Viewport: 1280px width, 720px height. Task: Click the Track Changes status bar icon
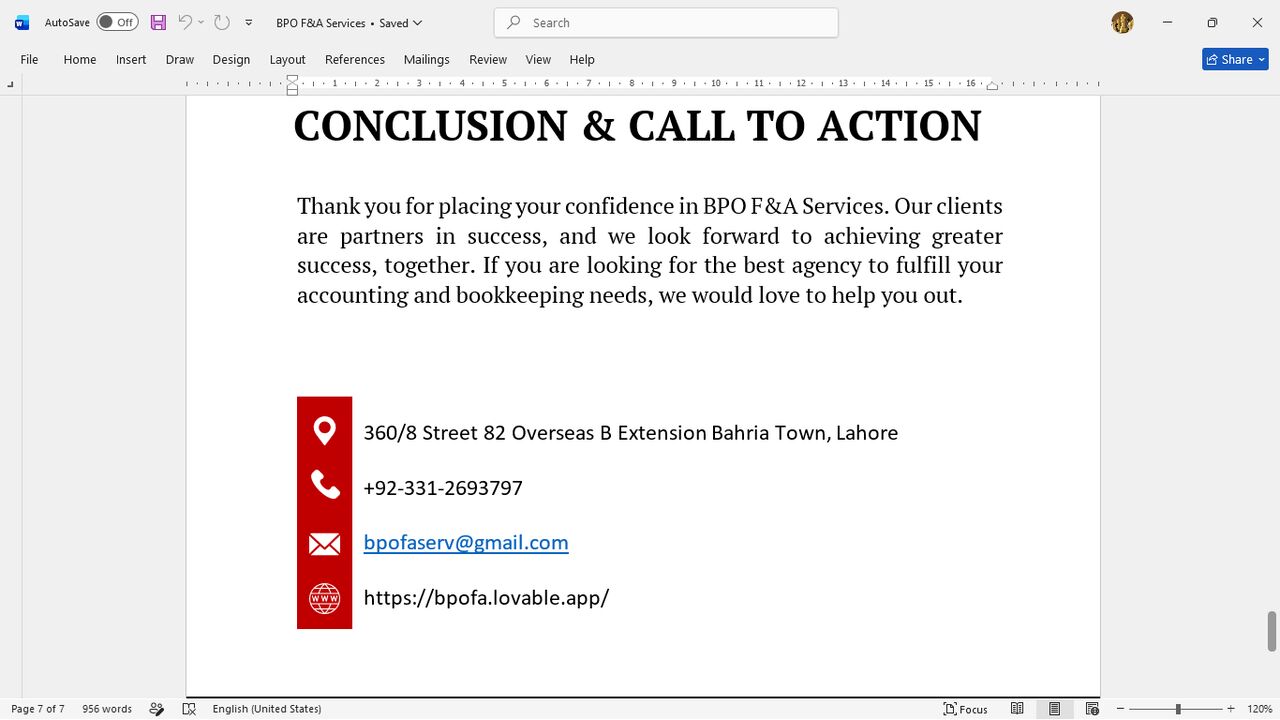click(156, 709)
